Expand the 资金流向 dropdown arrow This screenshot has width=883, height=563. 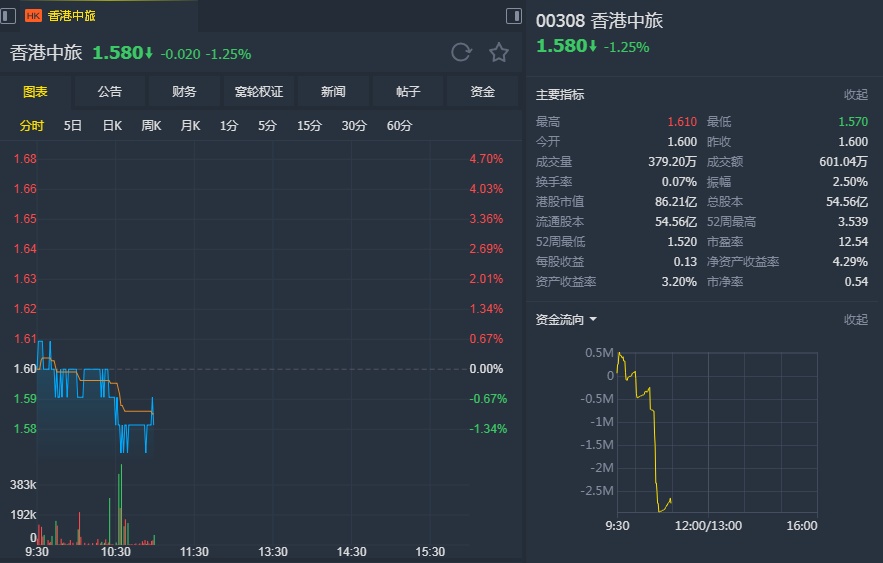click(x=593, y=320)
